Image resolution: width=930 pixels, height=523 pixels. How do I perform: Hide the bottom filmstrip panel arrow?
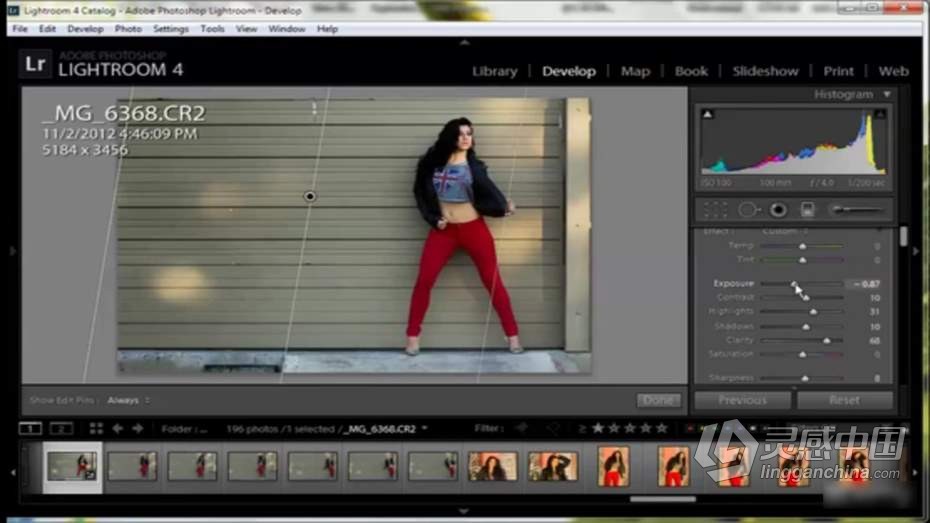[x=464, y=511]
